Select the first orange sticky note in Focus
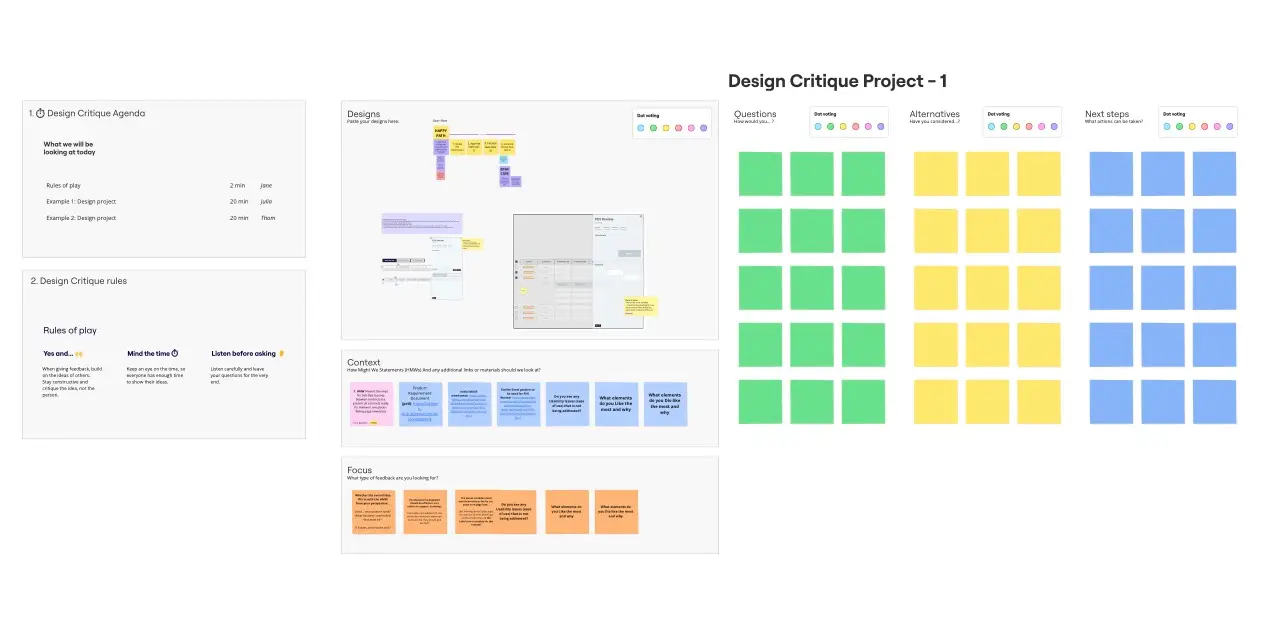Image resolution: width=1263 pixels, height=624 pixels. pyautogui.click(x=371, y=511)
